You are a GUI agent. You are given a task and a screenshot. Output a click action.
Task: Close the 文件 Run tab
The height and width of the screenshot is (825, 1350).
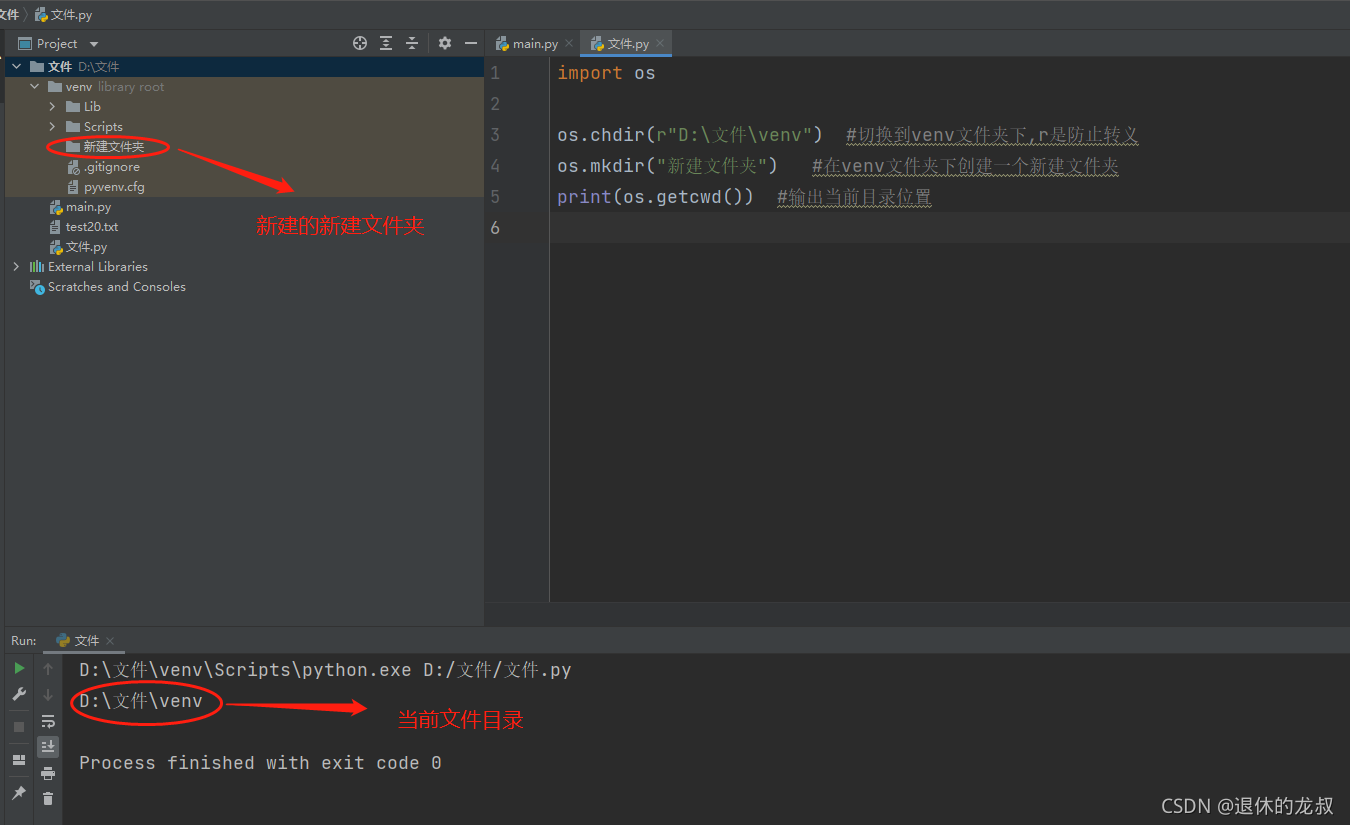tap(110, 640)
